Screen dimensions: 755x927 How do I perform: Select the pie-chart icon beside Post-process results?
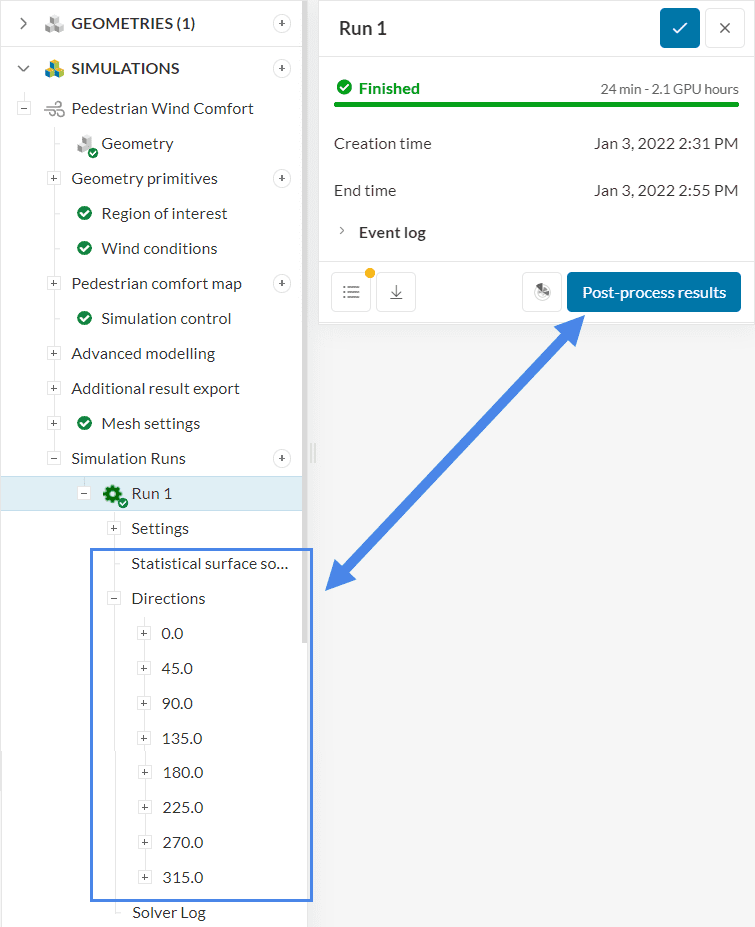(x=542, y=291)
